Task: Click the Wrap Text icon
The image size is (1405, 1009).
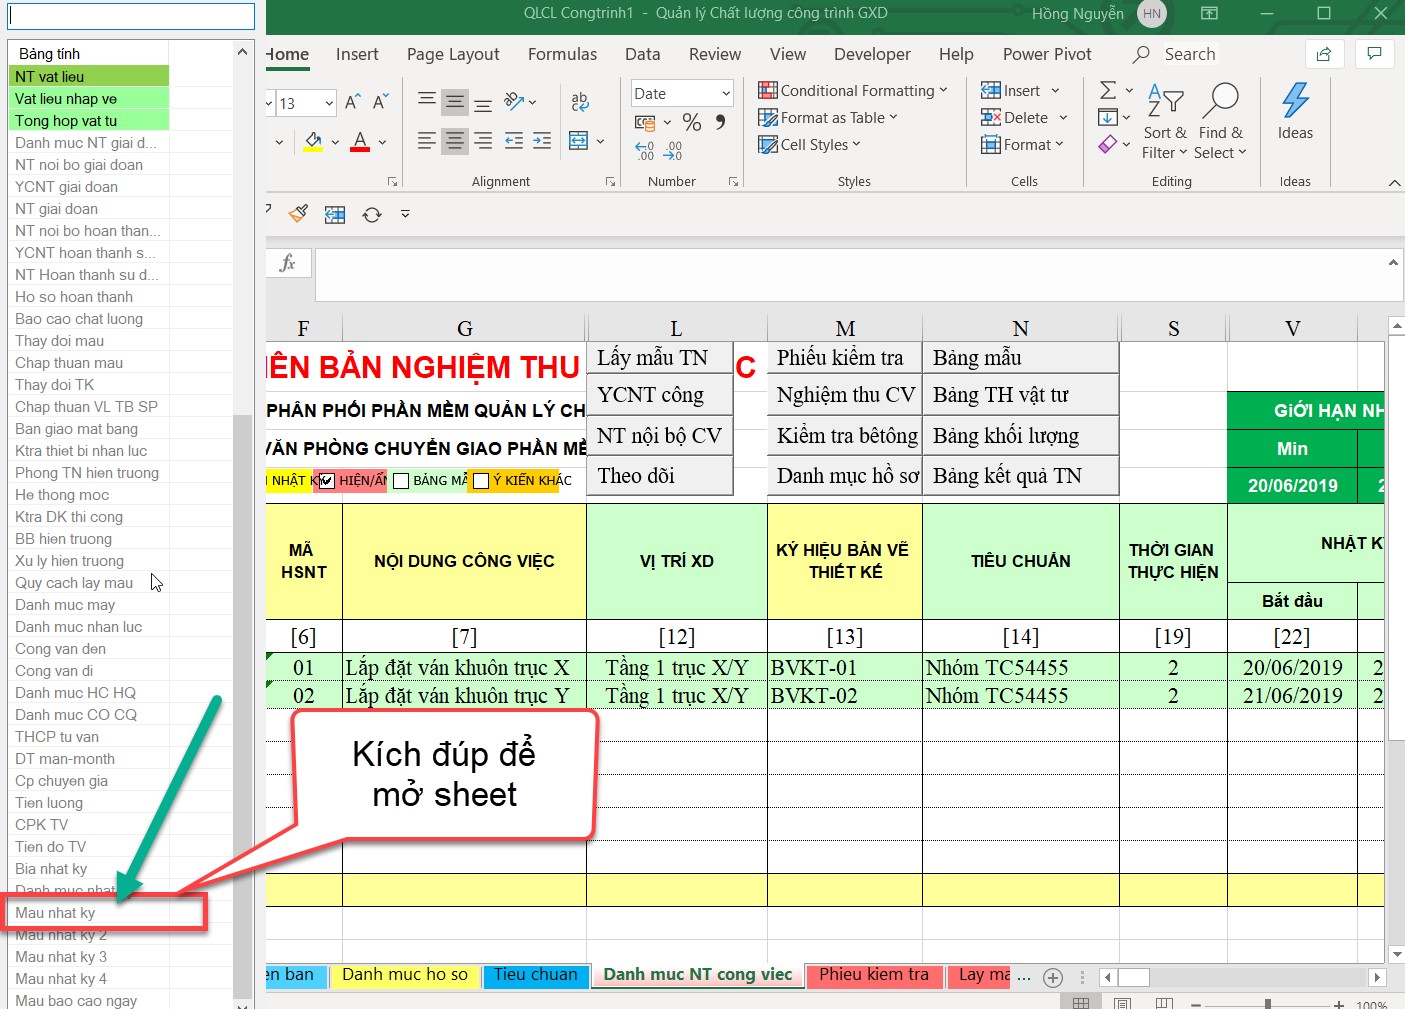Action: [580, 102]
